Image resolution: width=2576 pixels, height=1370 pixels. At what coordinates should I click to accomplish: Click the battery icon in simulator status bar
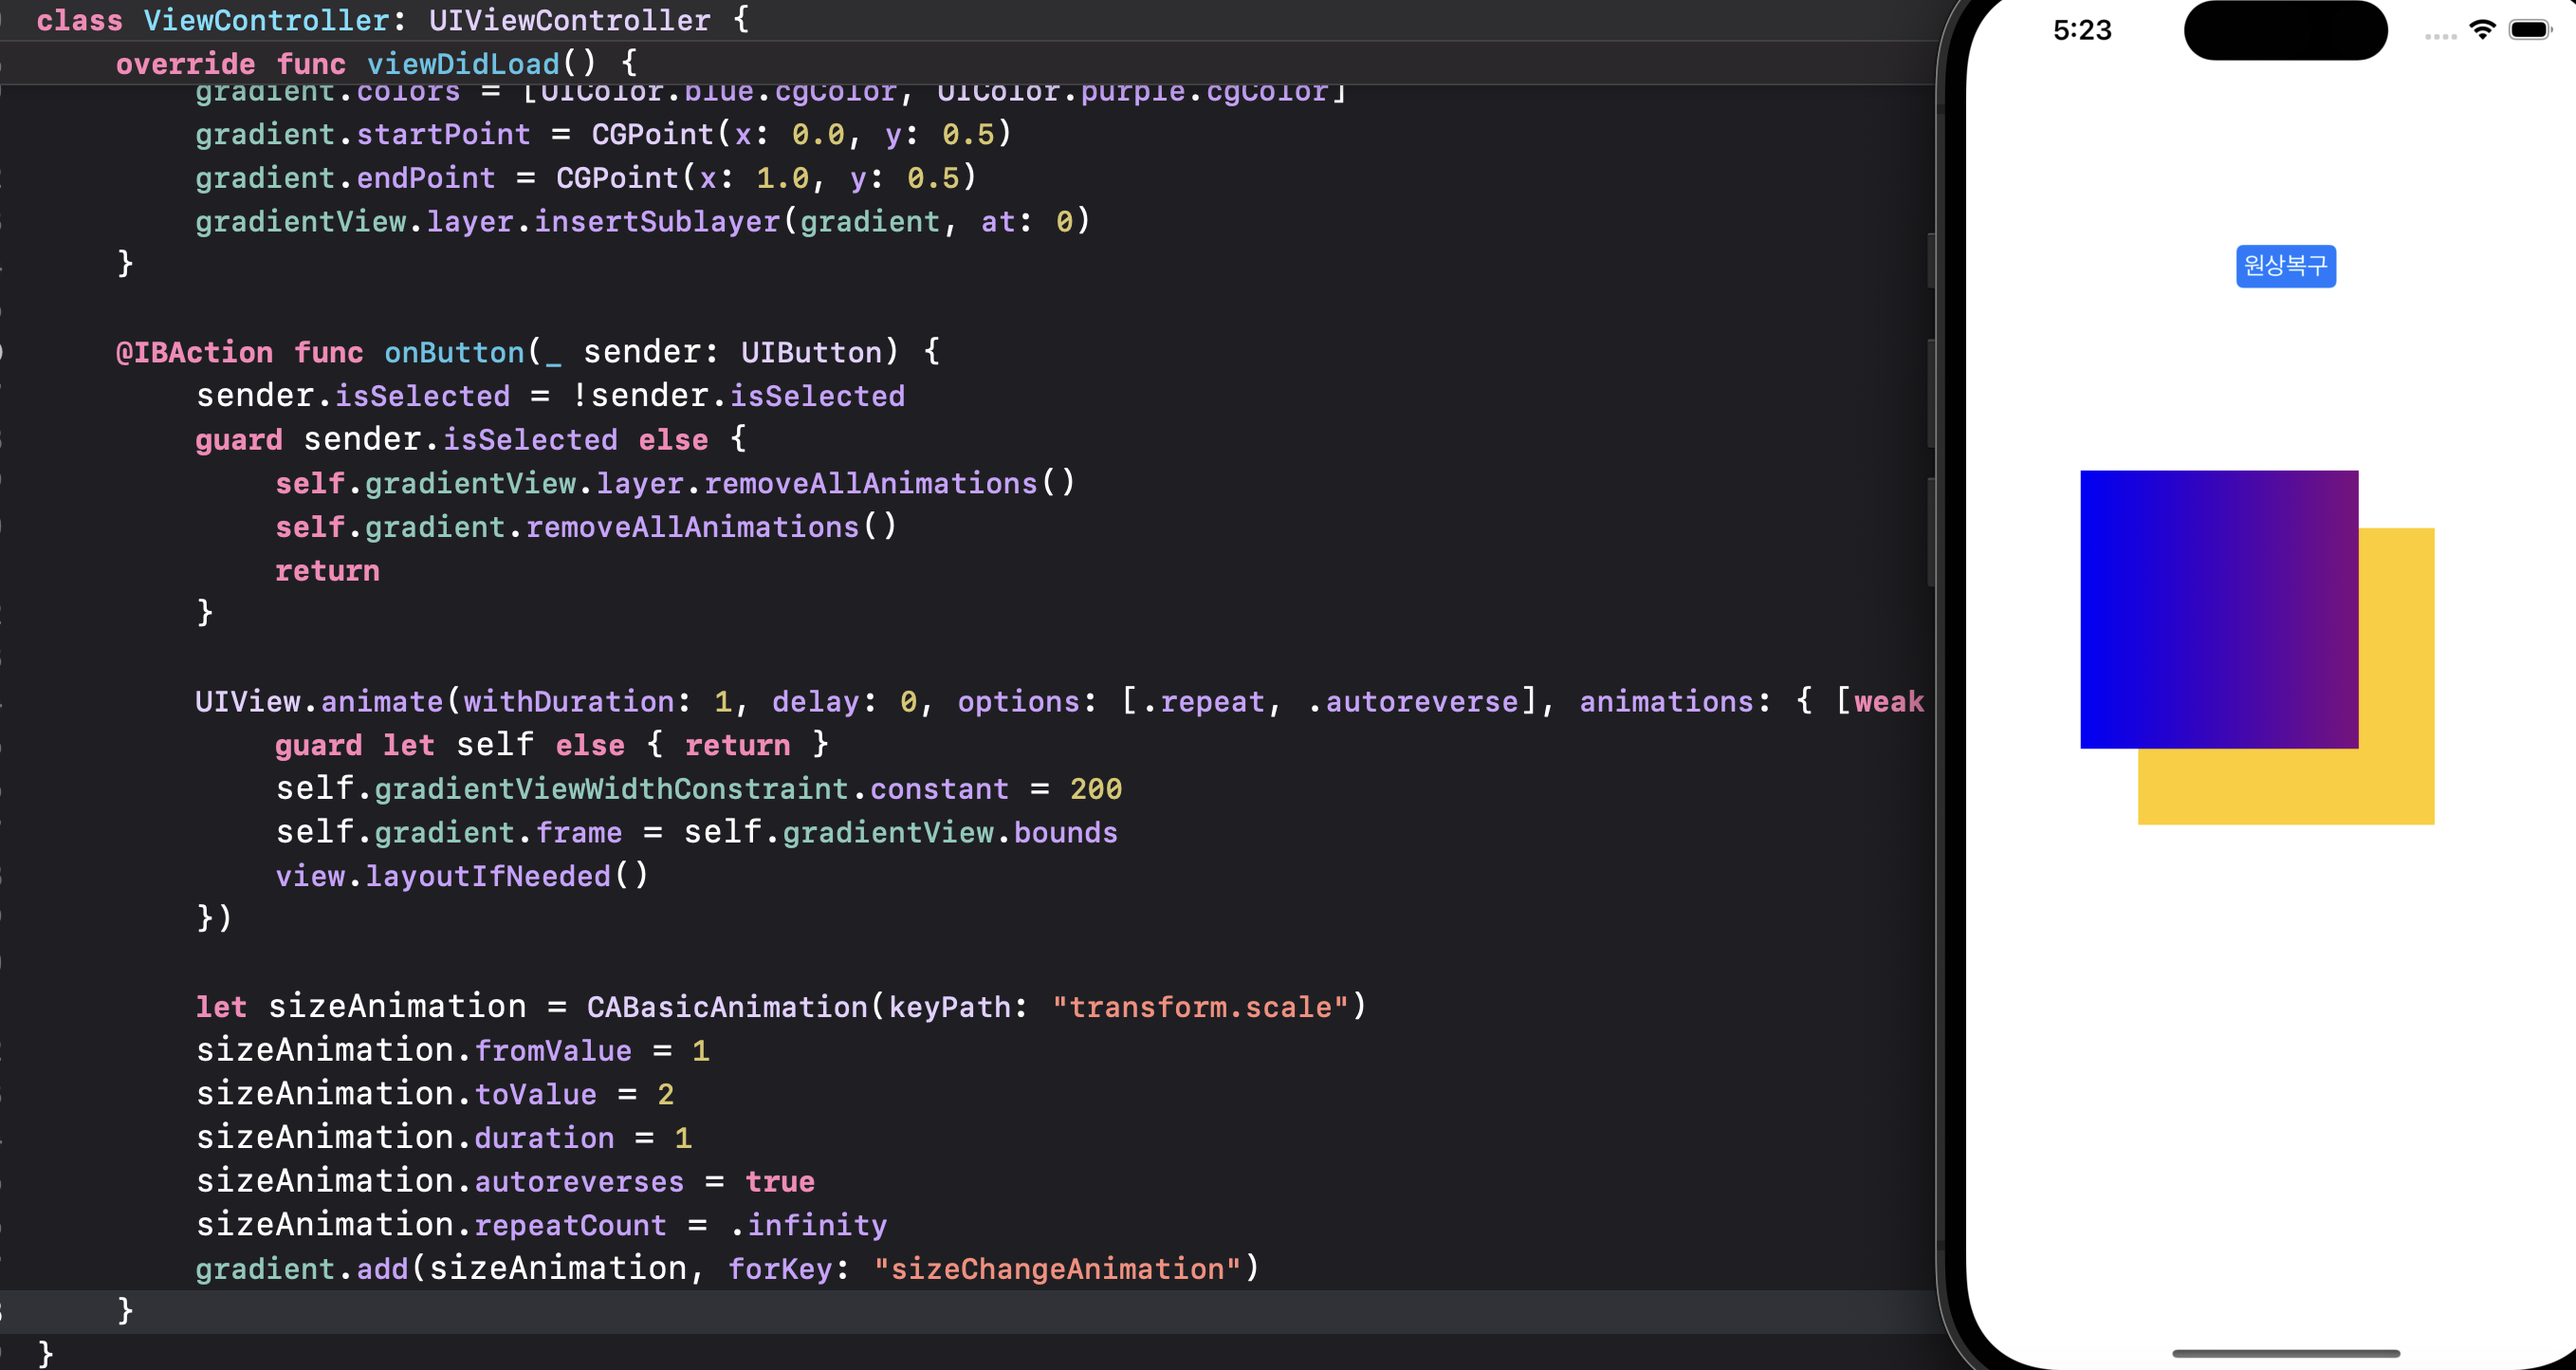(x=2530, y=30)
